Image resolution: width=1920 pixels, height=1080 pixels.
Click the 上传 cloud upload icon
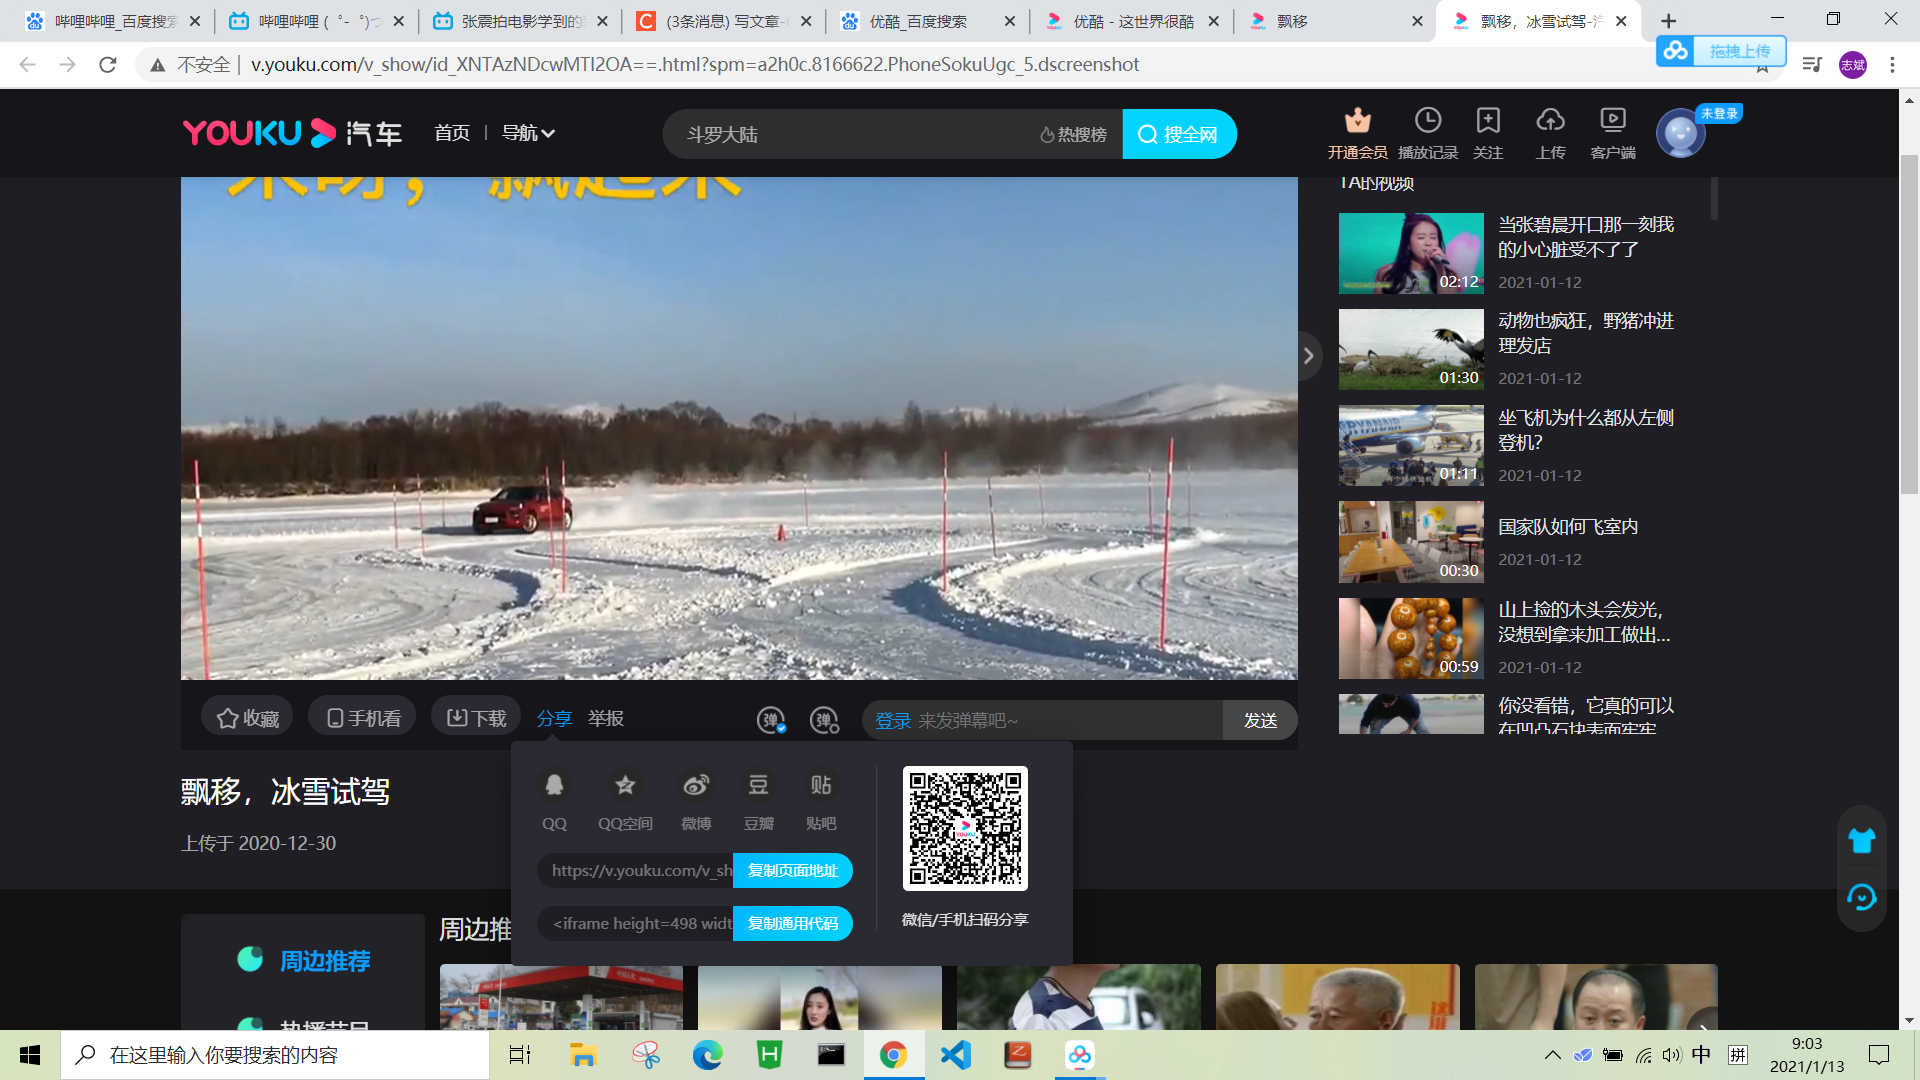(x=1550, y=121)
